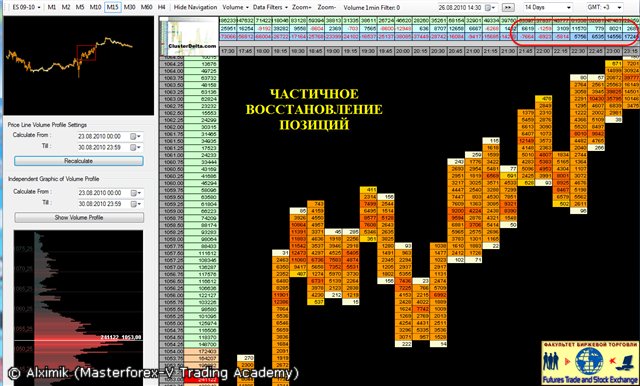Open the 14 Days period dropdown
Screen dimensions: 640x386
(x=547, y=7)
